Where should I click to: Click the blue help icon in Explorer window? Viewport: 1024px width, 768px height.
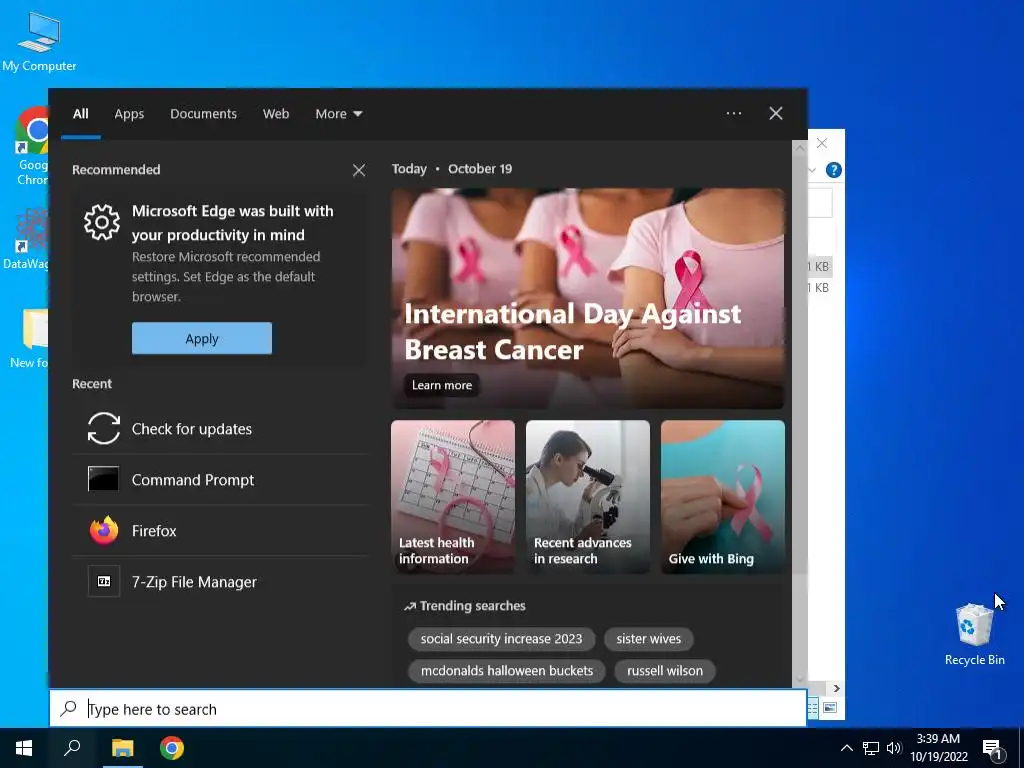(833, 170)
